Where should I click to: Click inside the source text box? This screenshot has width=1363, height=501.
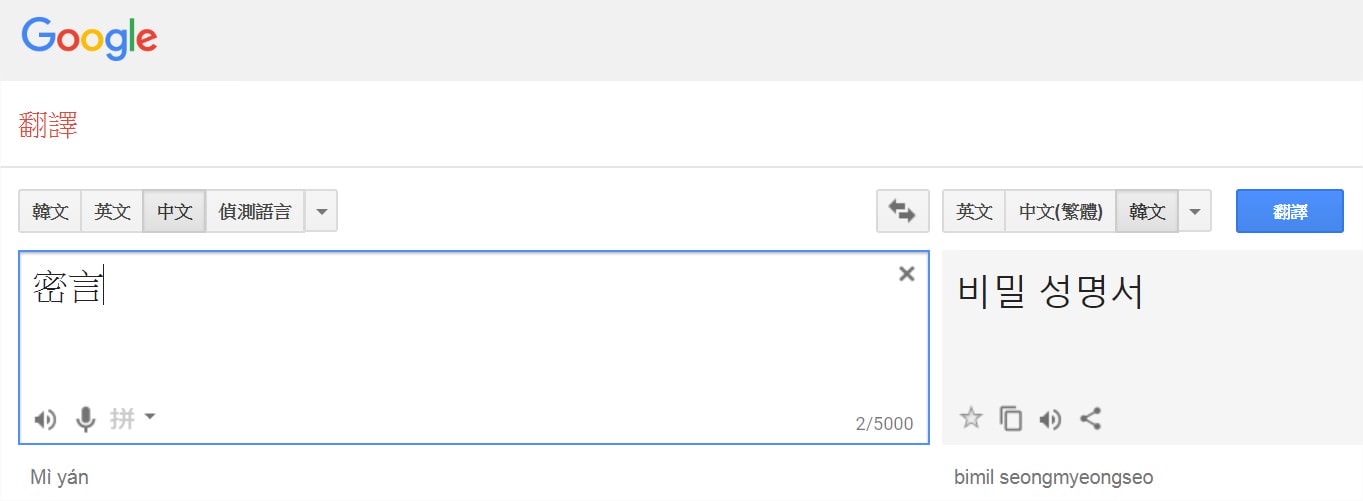click(470, 340)
